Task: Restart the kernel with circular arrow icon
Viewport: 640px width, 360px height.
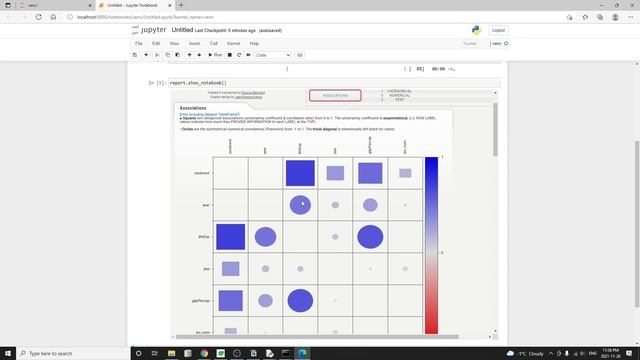Action: pos(239,55)
